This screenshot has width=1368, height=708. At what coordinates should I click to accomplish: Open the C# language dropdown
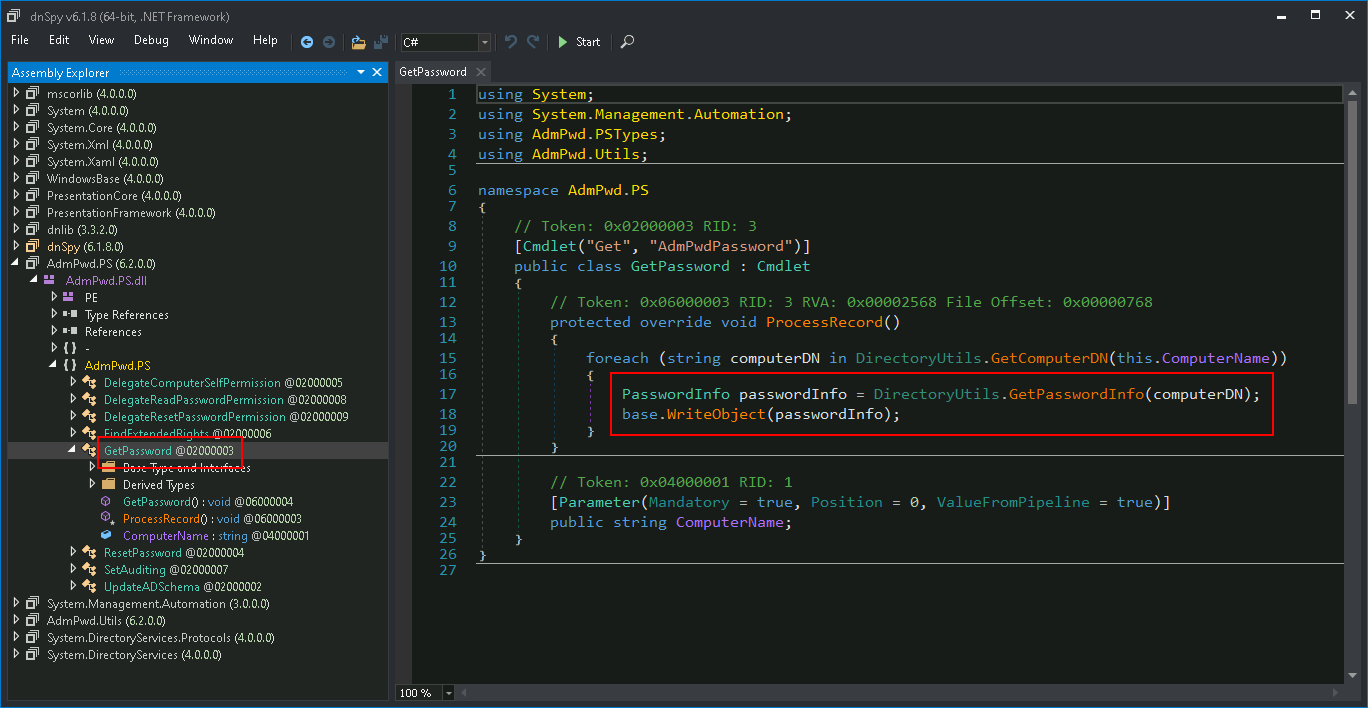click(x=485, y=42)
